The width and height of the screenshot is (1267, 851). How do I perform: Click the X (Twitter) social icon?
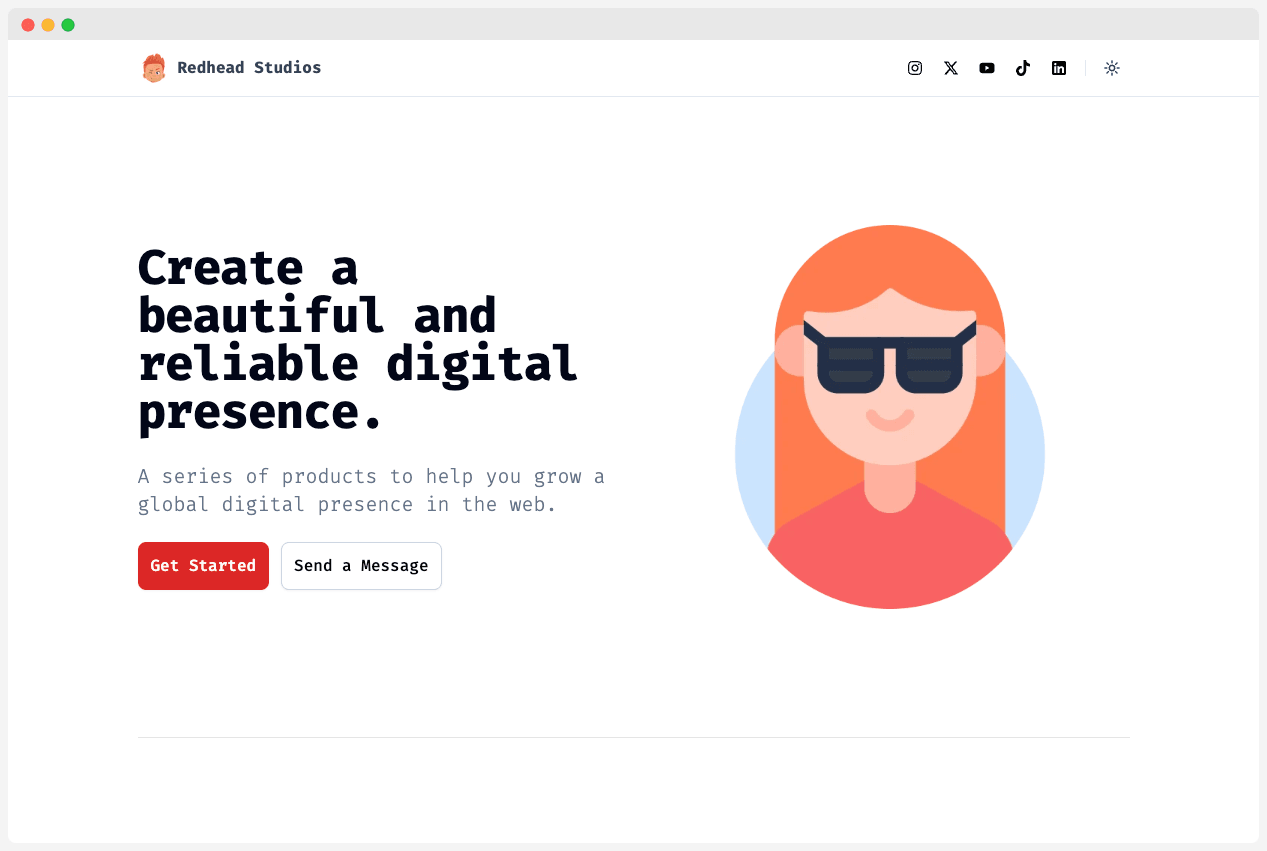point(950,68)
